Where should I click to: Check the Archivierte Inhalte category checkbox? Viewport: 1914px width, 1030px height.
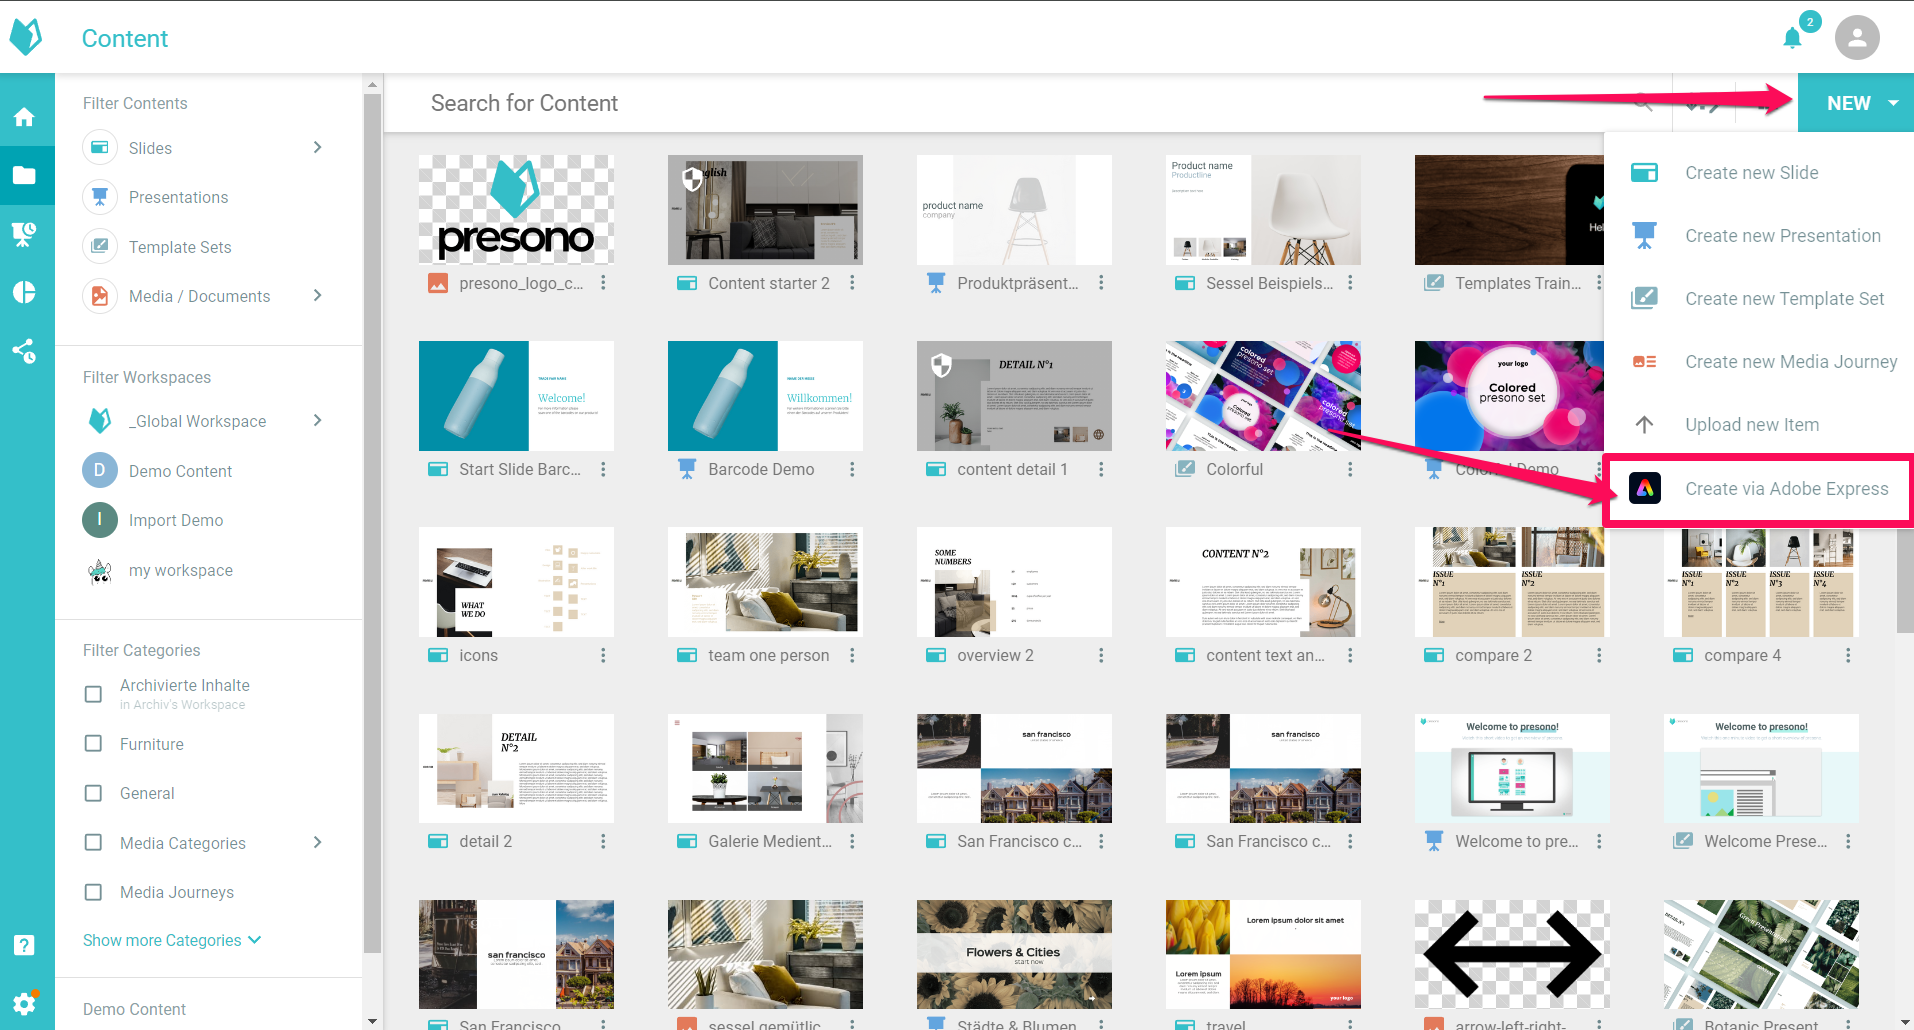pos(93,694)
